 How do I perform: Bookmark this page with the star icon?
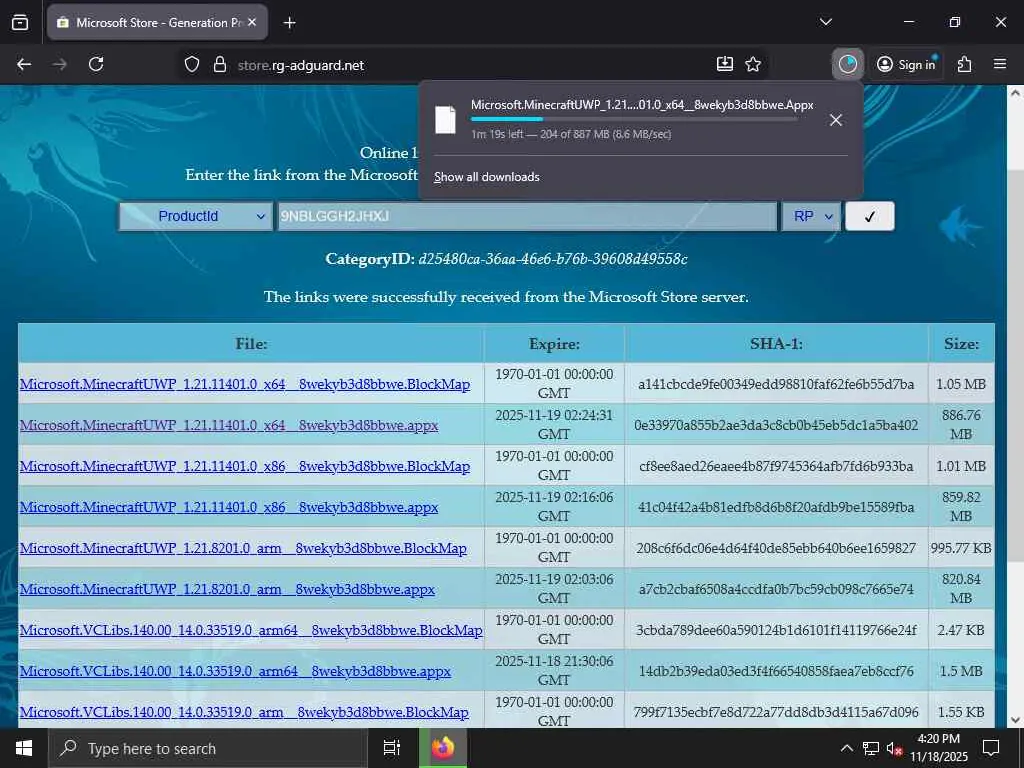pyautogui.click(x=753, y=64)
